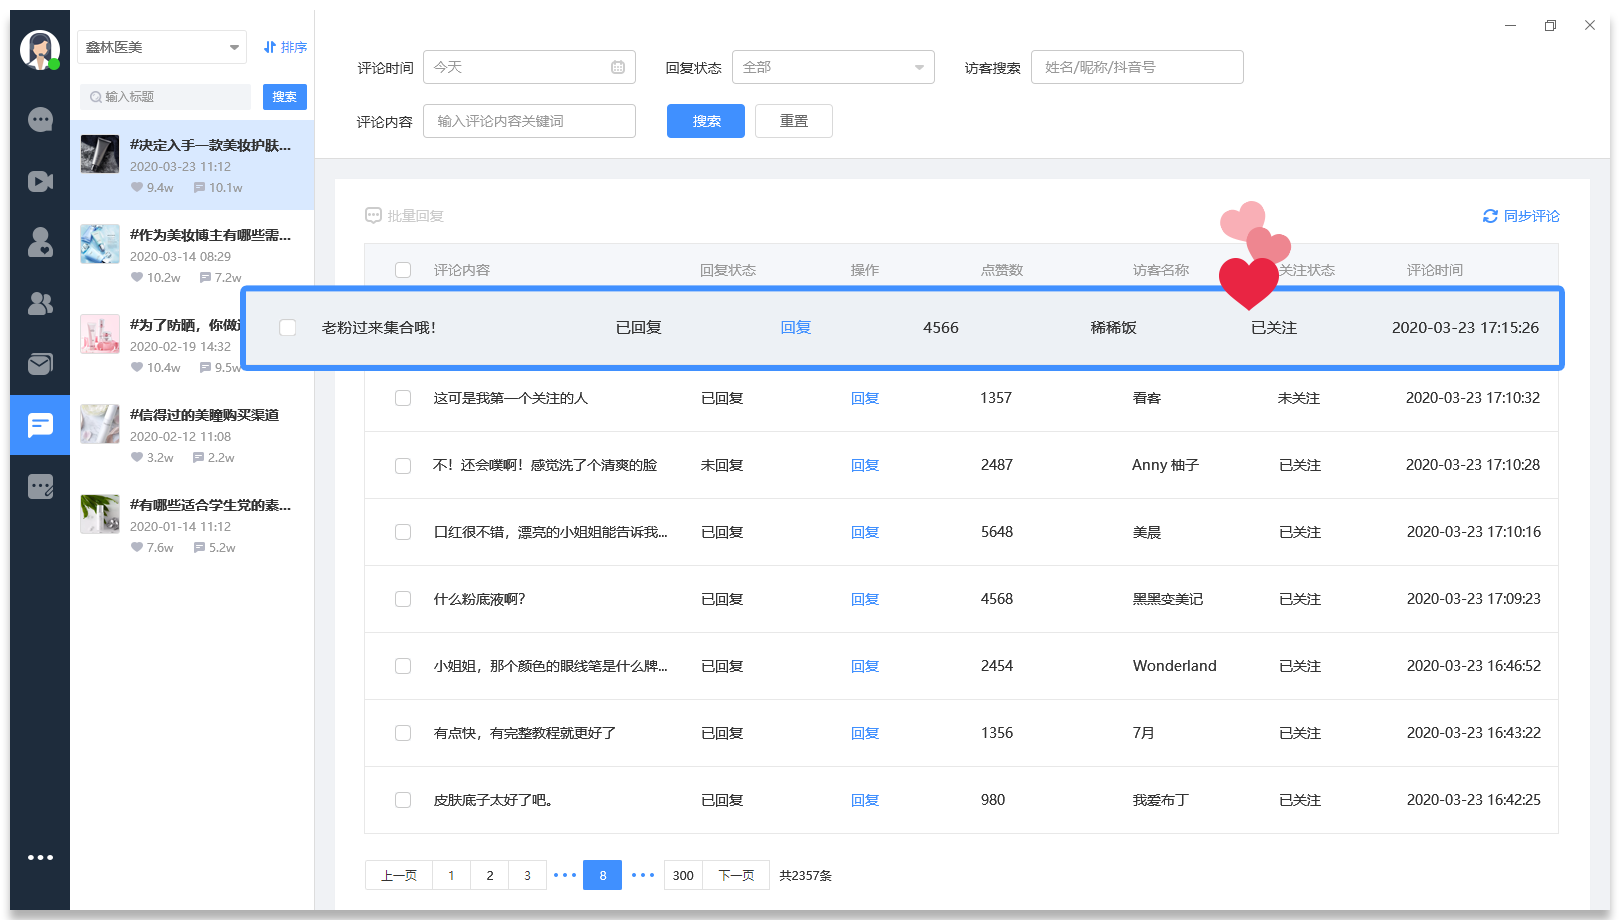1620x920 pixels.
Task: Click the calendar icon in 评论时间 field
Action: tap(618, 67)
